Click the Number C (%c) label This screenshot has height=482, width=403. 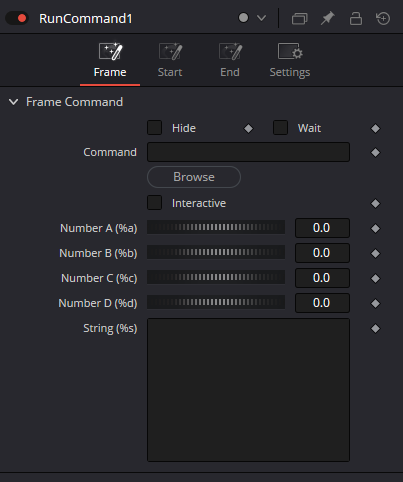tap(99, 278)
